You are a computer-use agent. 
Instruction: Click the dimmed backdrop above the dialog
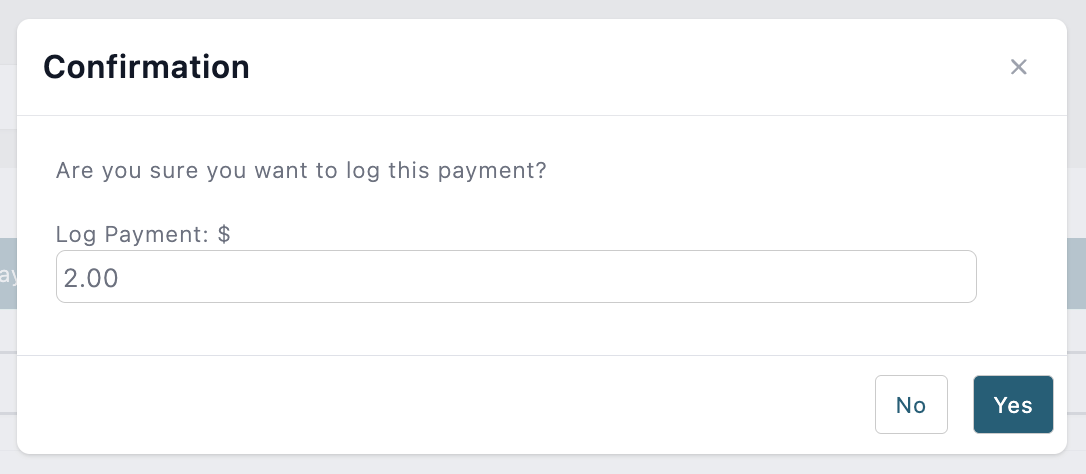543,8
